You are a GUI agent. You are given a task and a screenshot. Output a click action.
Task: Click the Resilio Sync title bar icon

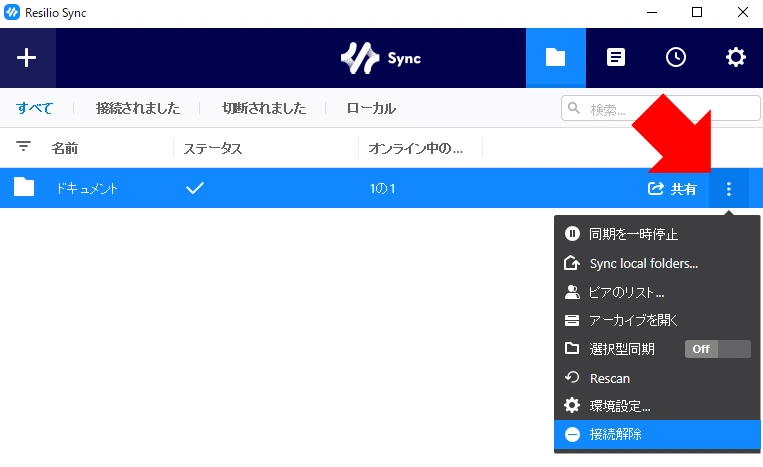(x=12, y=13)
